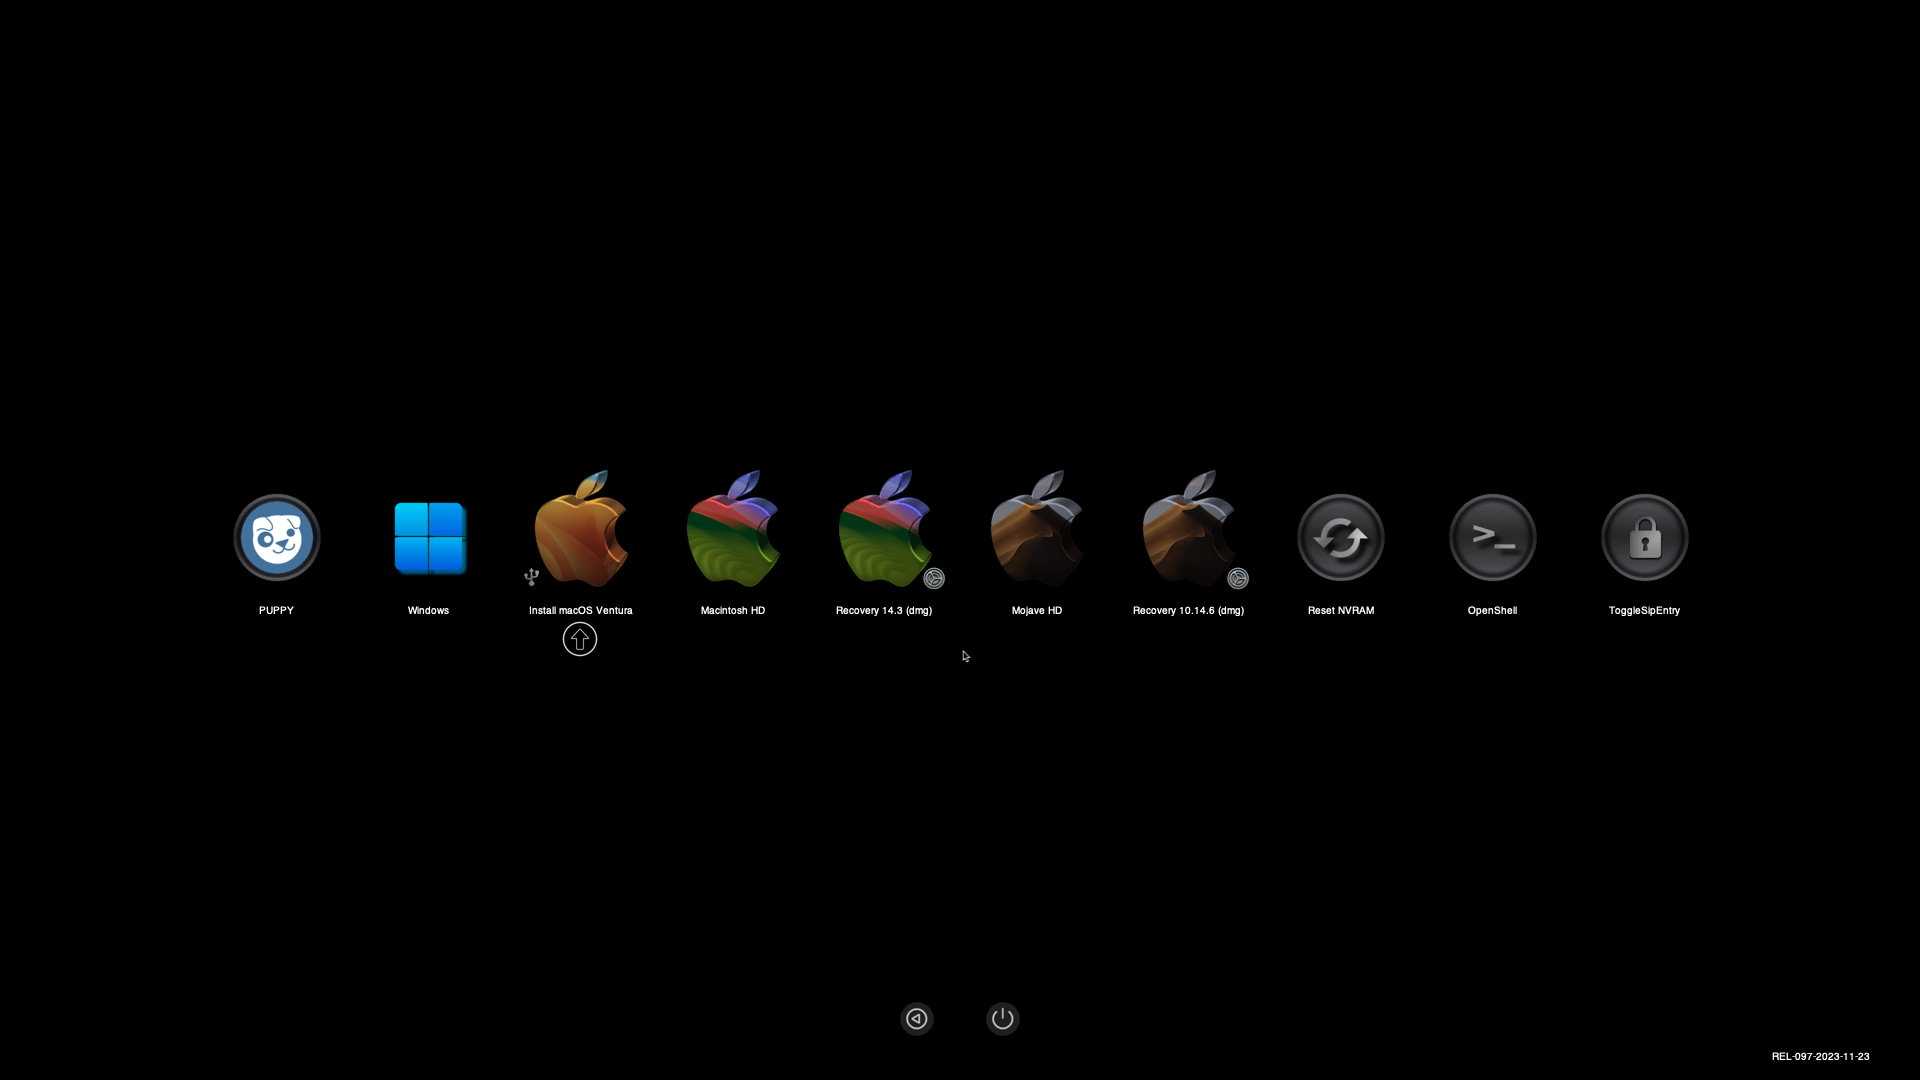Click the Reset NVRAM tool icon
1920x1080 pixels.
[x=1341, y=538]
